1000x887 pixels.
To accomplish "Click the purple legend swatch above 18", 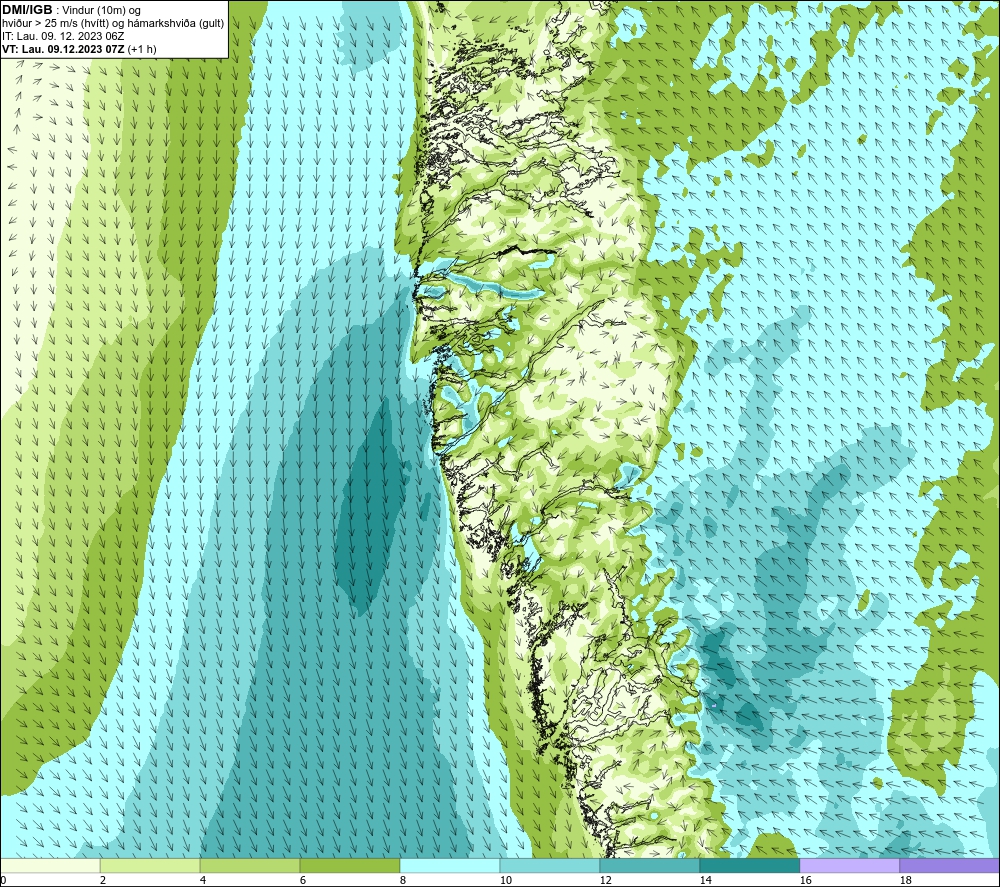I will [x=949, y=865].
